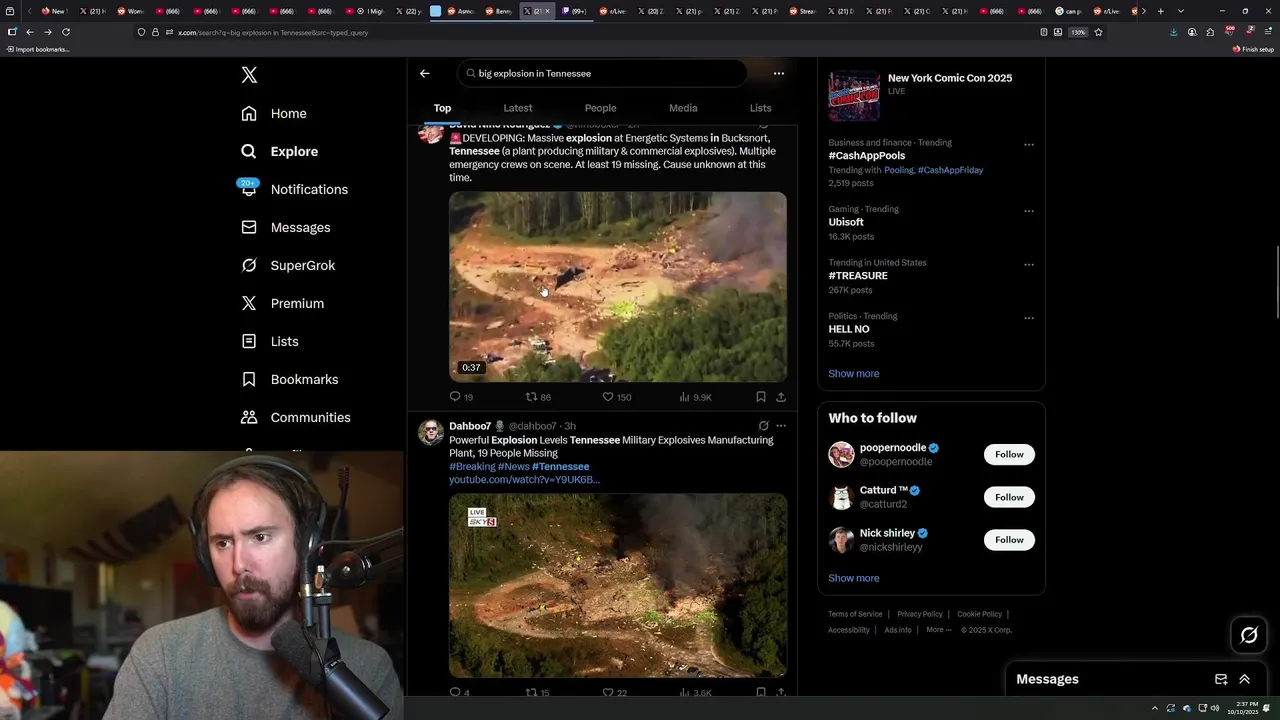Open more options for #TREASURE trend
This screenshot has height=720, width=1280.
click(x=1029, y=265)
